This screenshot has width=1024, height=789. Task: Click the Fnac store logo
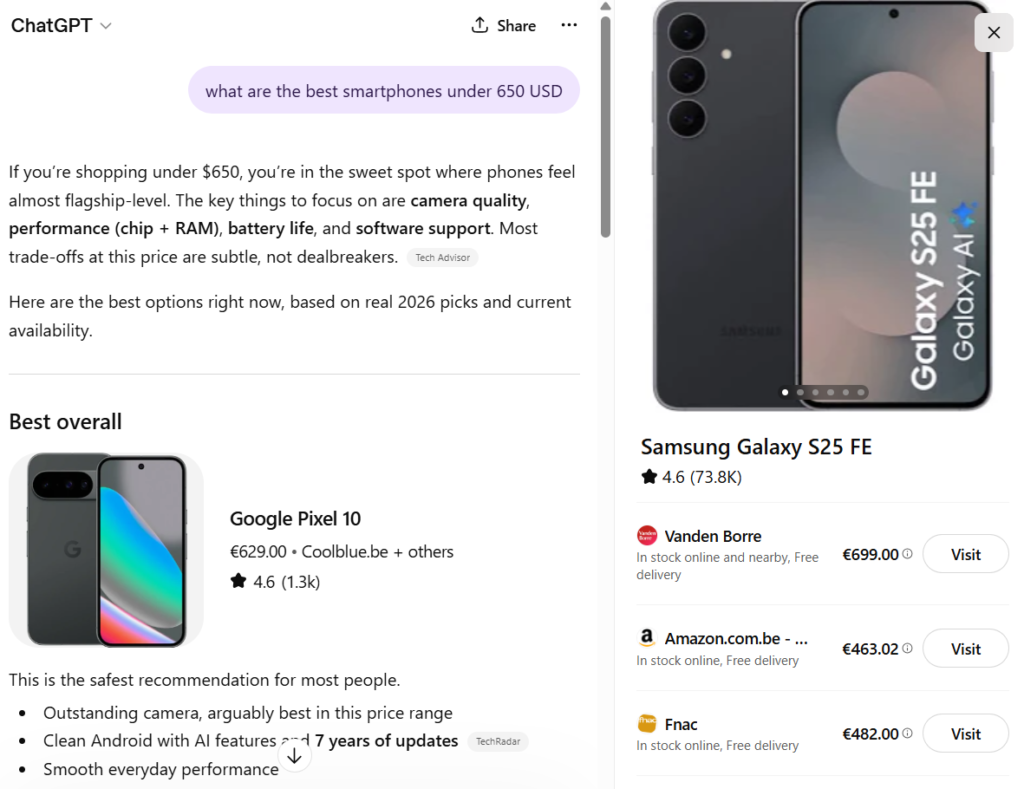click(x=647, y=724)
